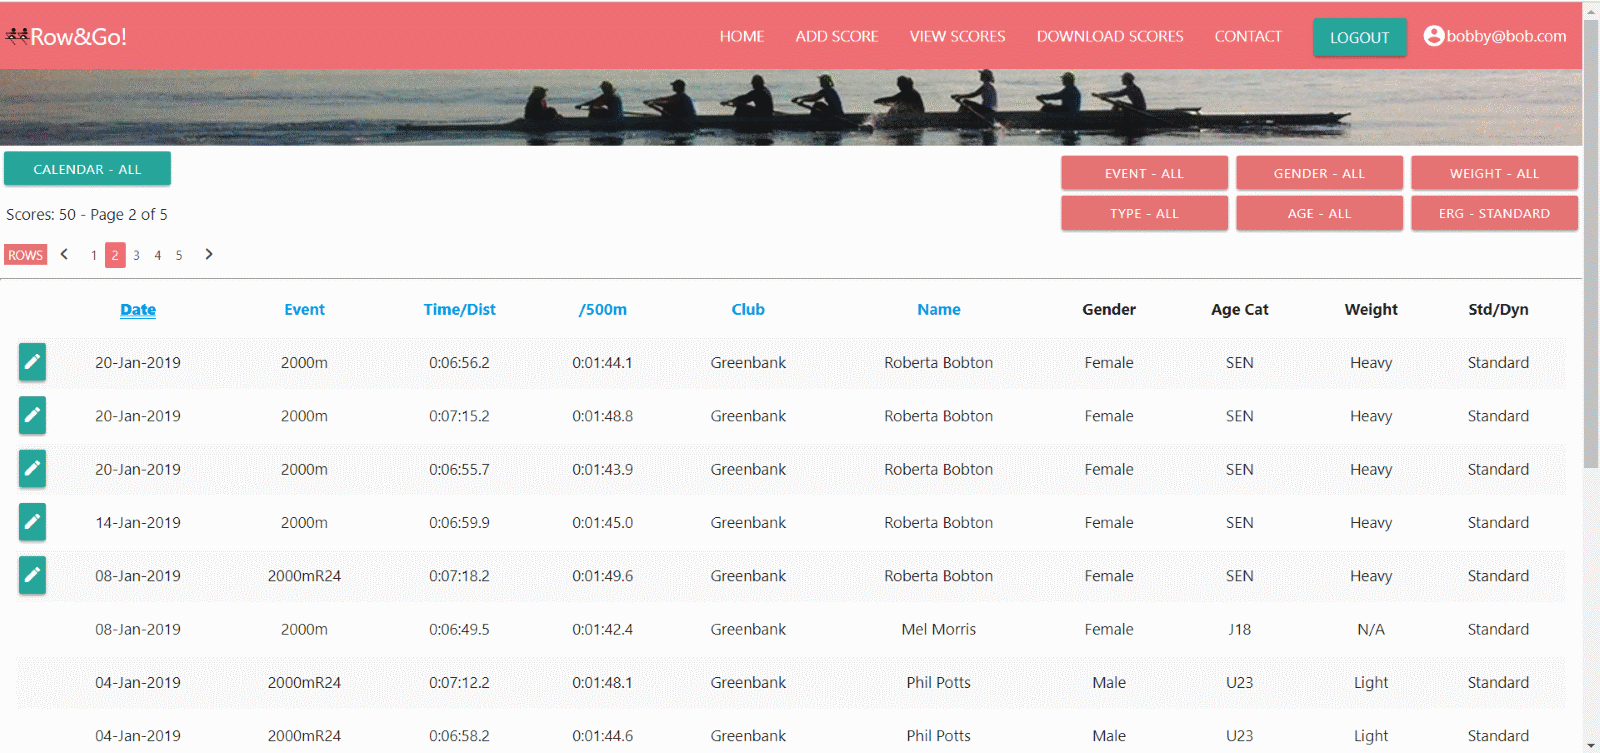Open the GENDER - ALL filter
The width and height of the screenshot is (1600, 753).
point(1319,173)
